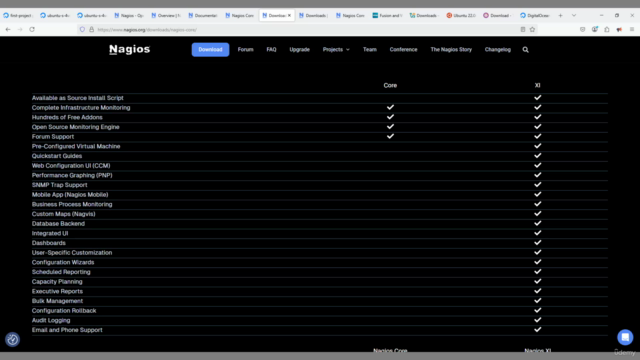Click the padlock site info icon

(x=91, y=29)
